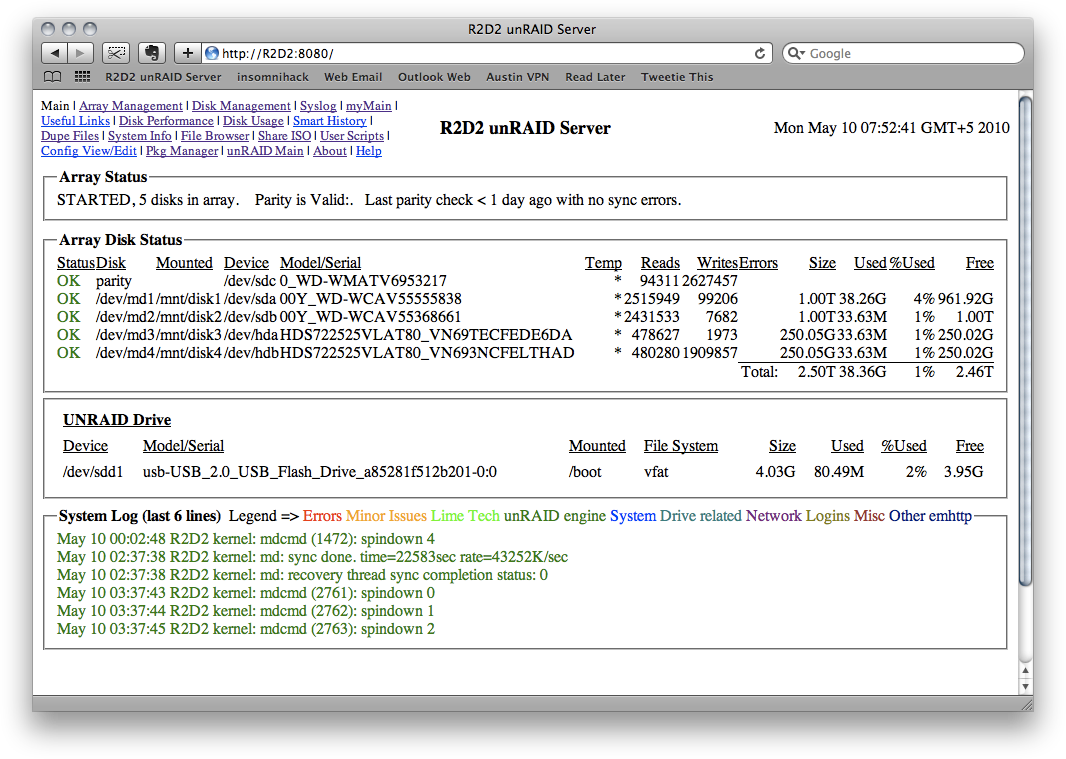Click the vfat file system value
This screenshot has width=1066, height=759.
point(656,471)
